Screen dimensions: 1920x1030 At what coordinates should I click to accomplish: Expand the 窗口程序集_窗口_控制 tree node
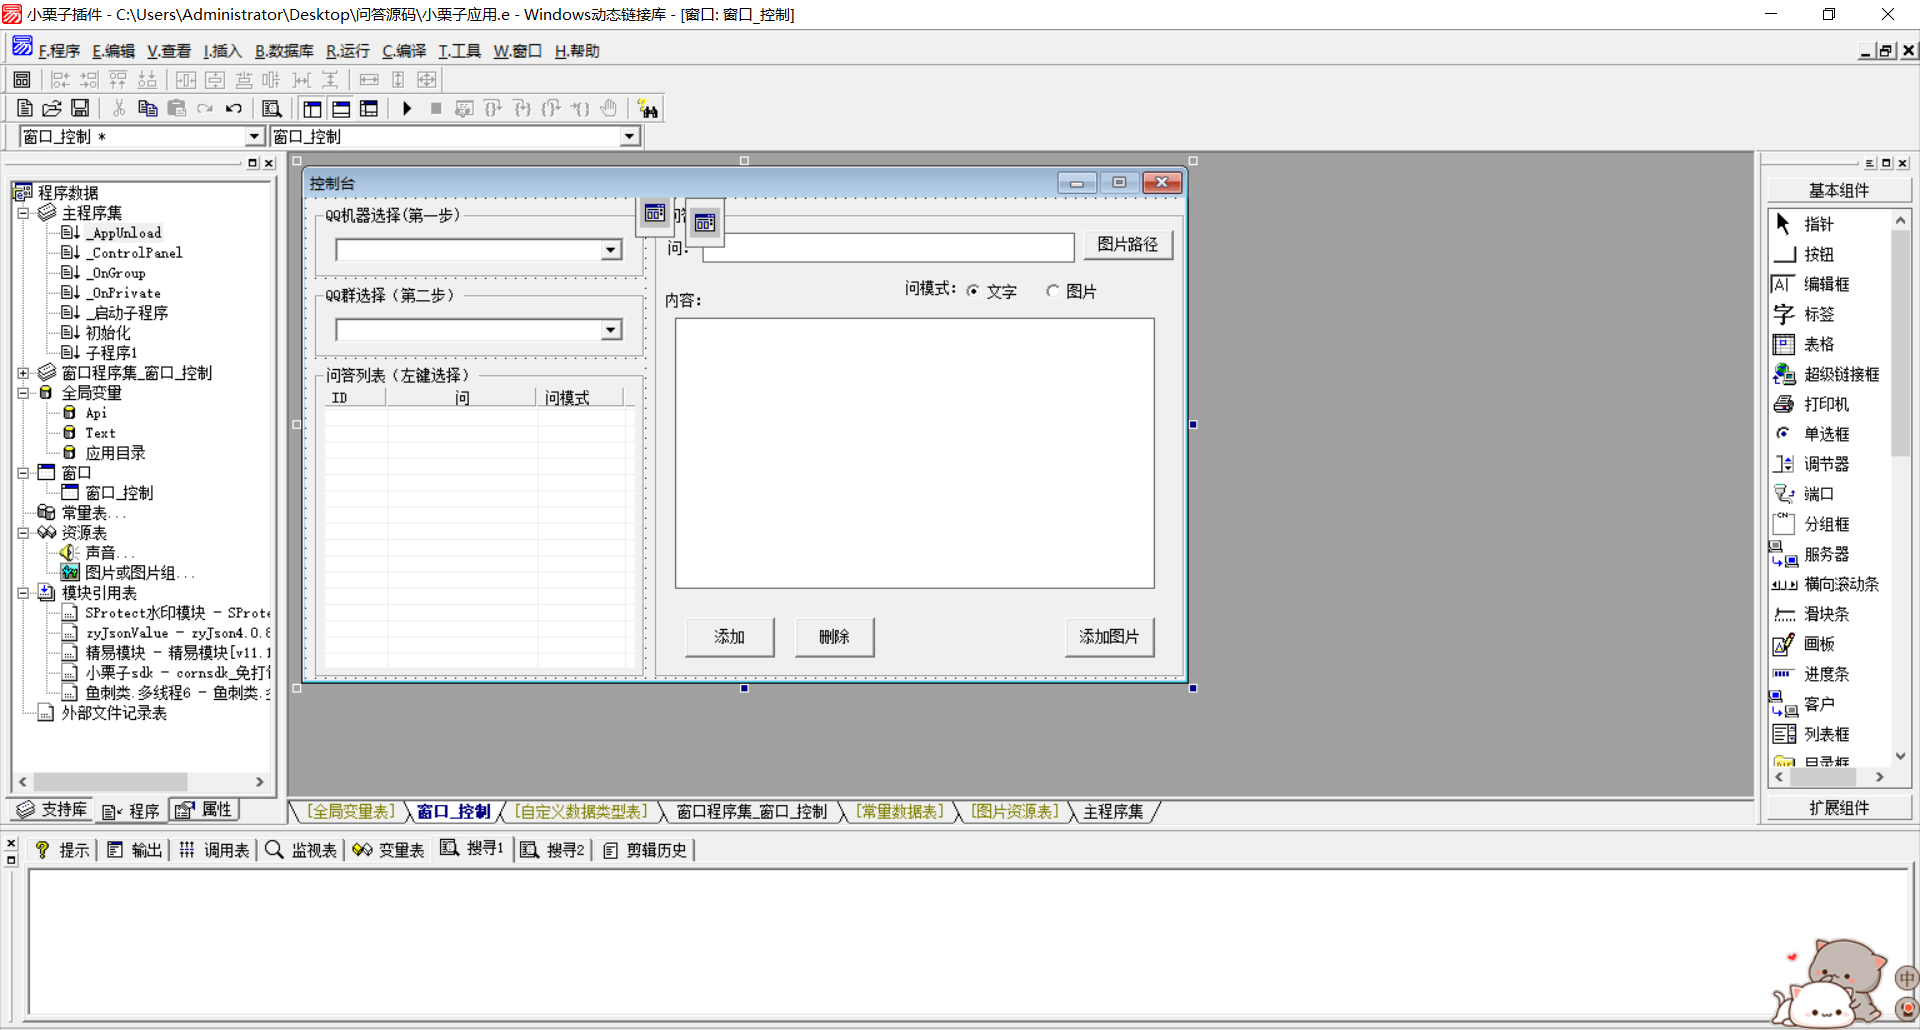pos(23,373)
